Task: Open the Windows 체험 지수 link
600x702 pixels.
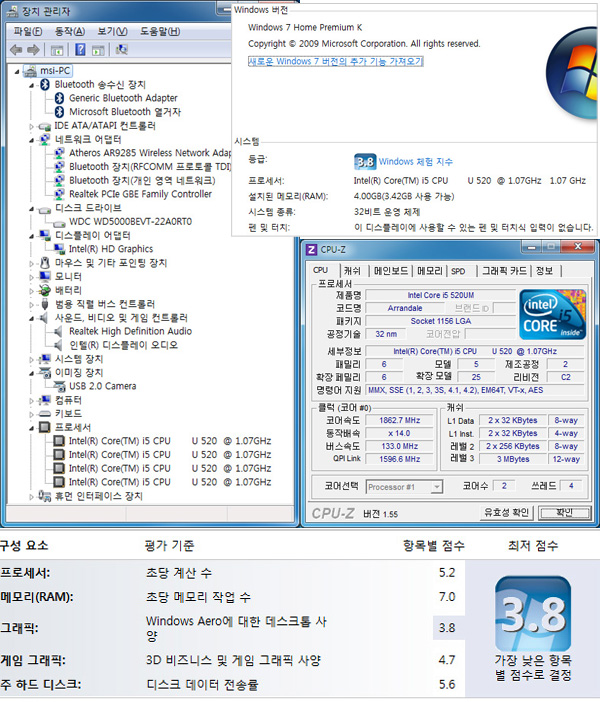Action: point(416,162)
